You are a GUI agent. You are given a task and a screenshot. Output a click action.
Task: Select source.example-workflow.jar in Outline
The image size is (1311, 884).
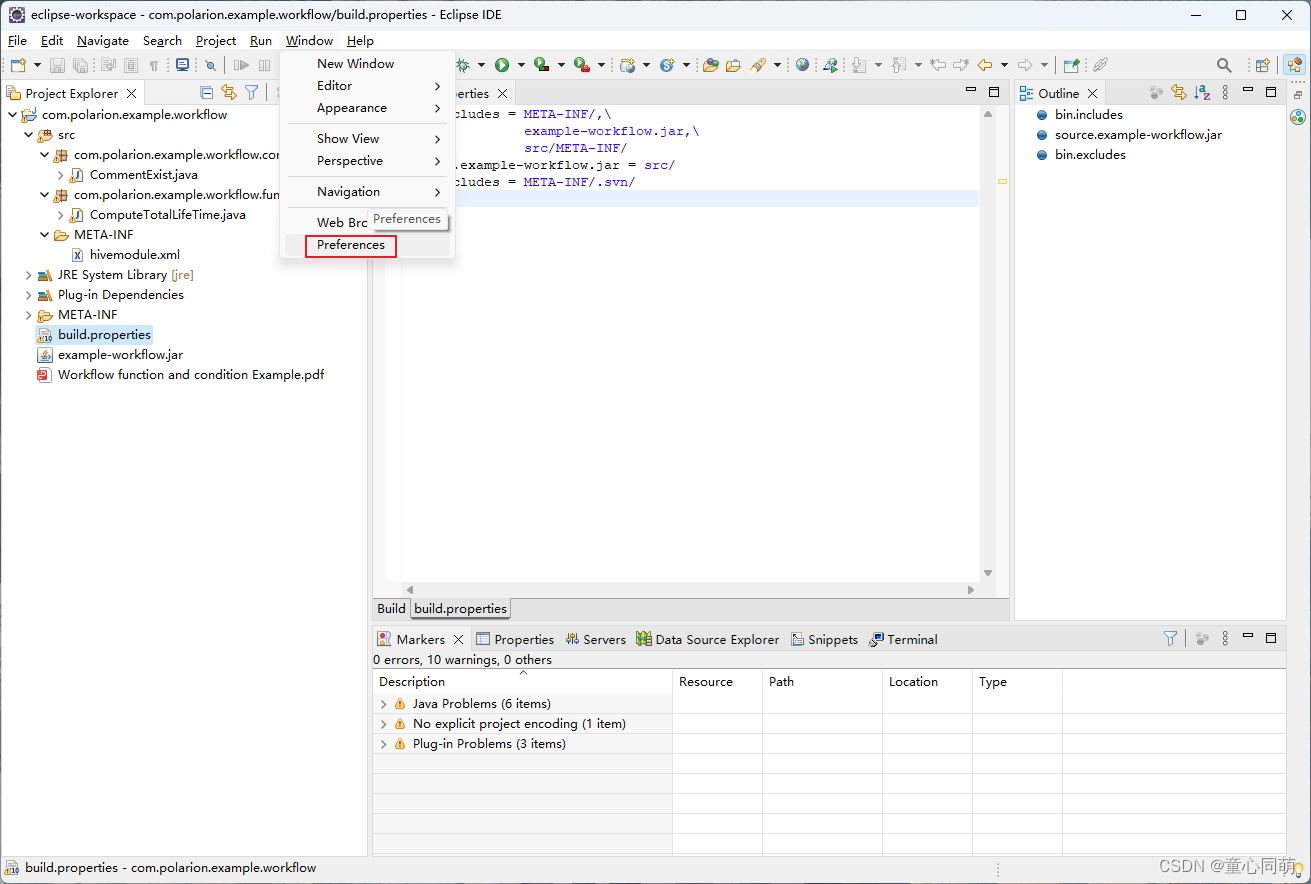point(1129,135)
